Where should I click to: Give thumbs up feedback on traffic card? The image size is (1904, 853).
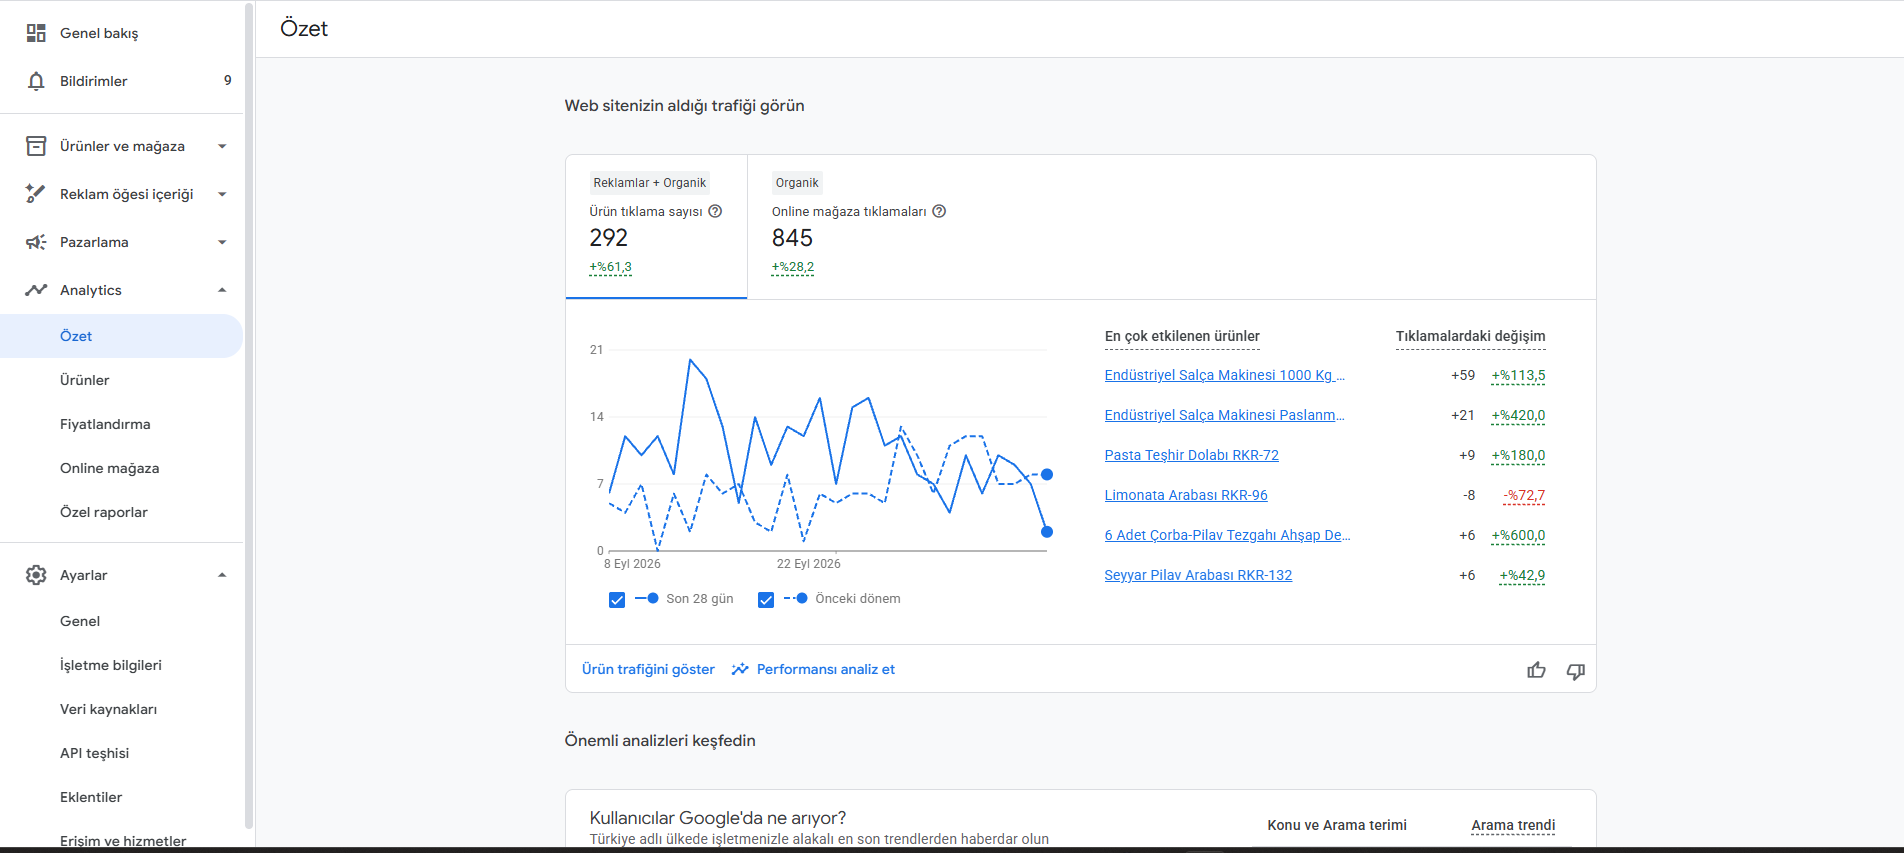tap(1537, 670)
